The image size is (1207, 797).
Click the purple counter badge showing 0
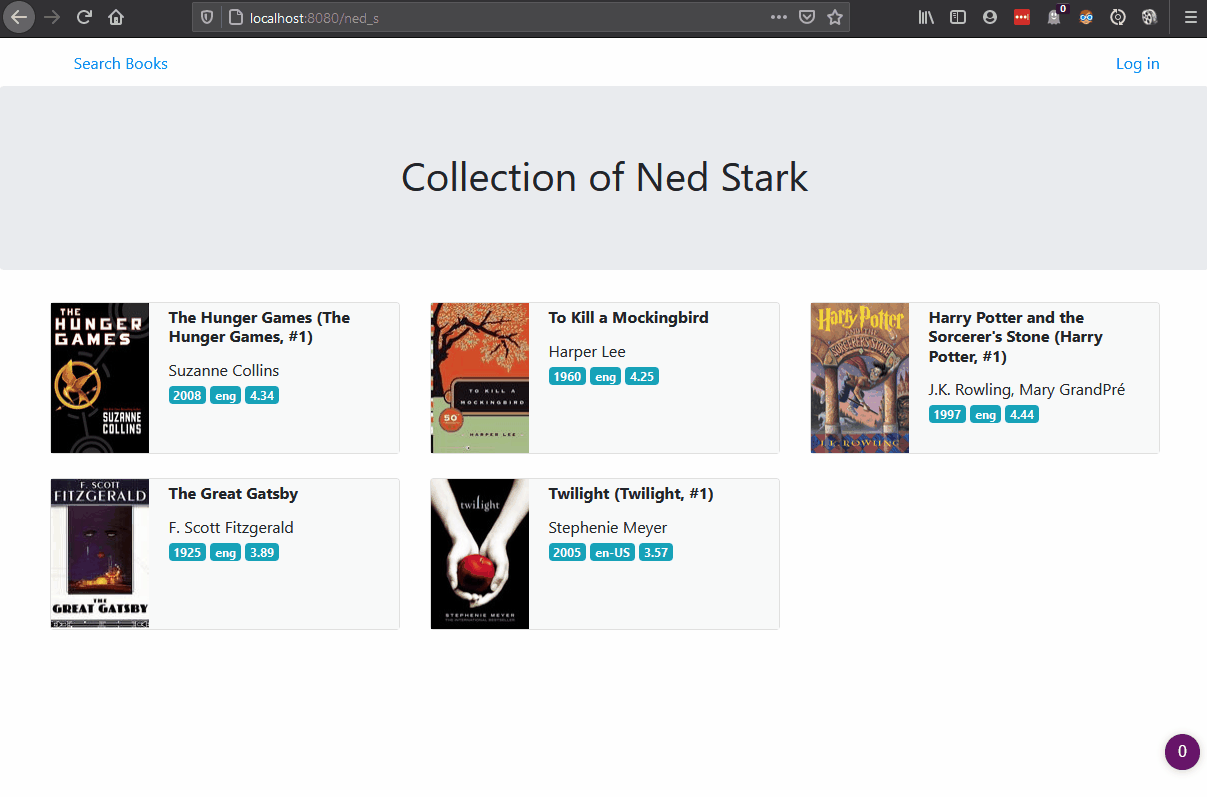(x=1182, y=752)
